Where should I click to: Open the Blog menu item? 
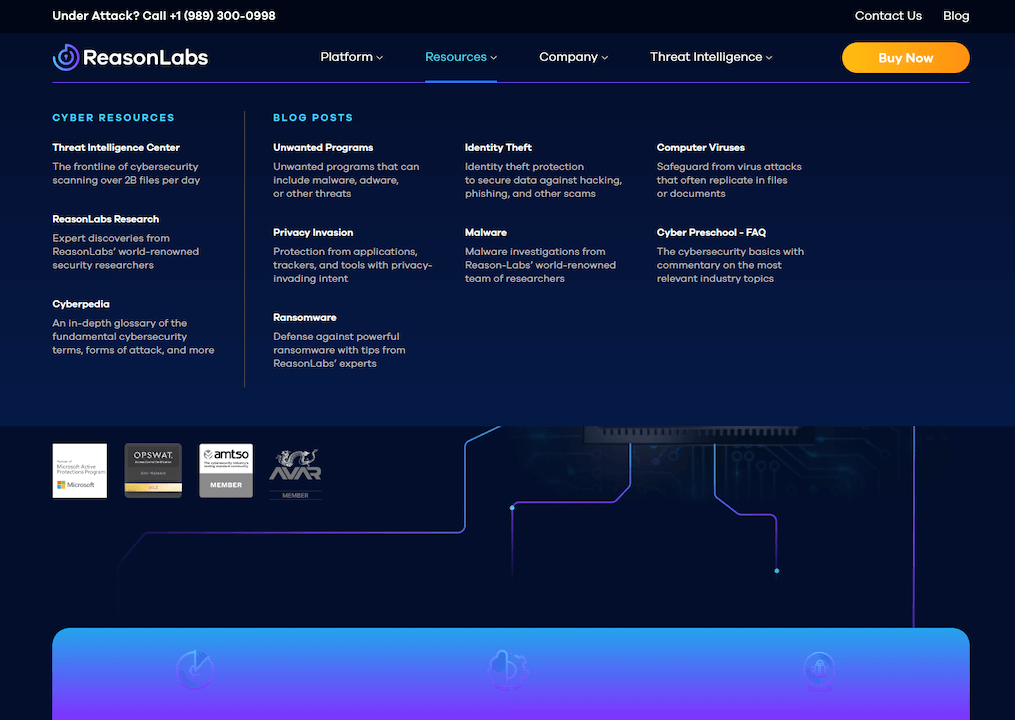(x=956, y=16)
